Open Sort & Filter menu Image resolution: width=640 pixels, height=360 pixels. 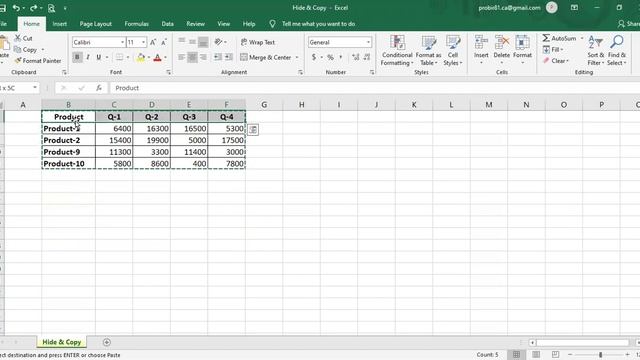pos(596,51)
